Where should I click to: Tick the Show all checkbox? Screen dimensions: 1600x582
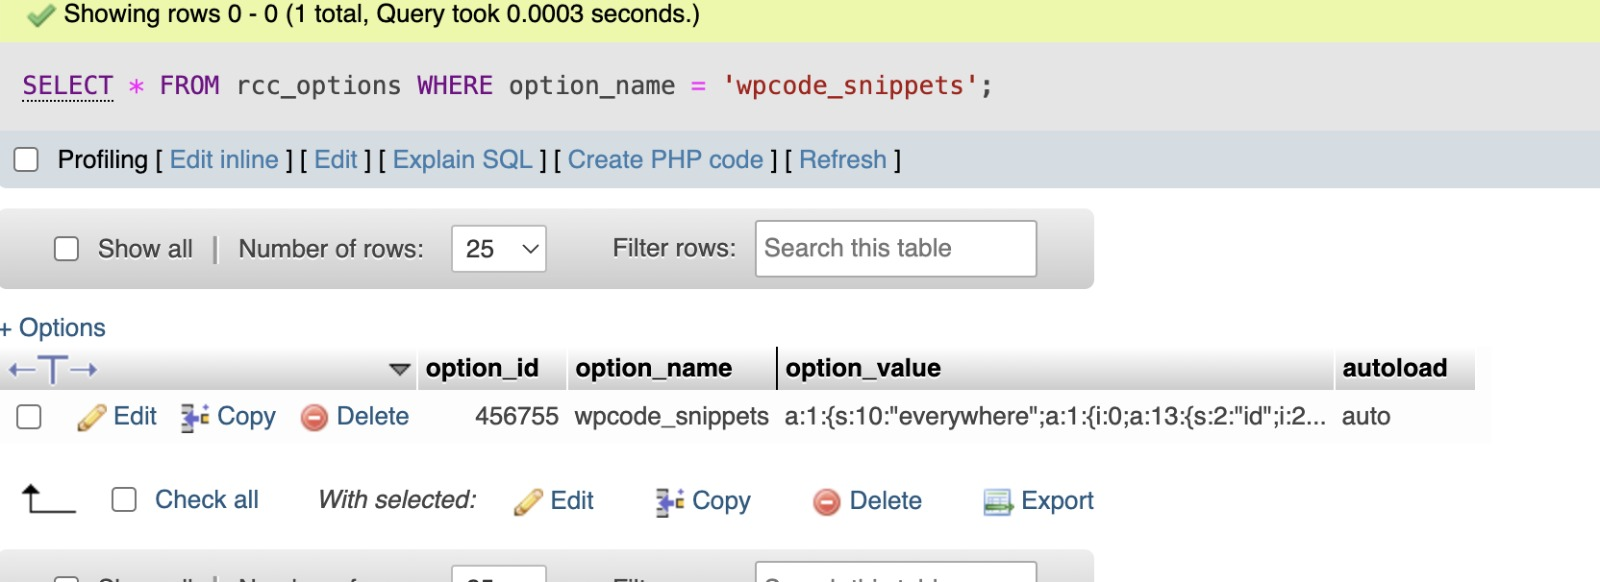click(x=66, y=249)
